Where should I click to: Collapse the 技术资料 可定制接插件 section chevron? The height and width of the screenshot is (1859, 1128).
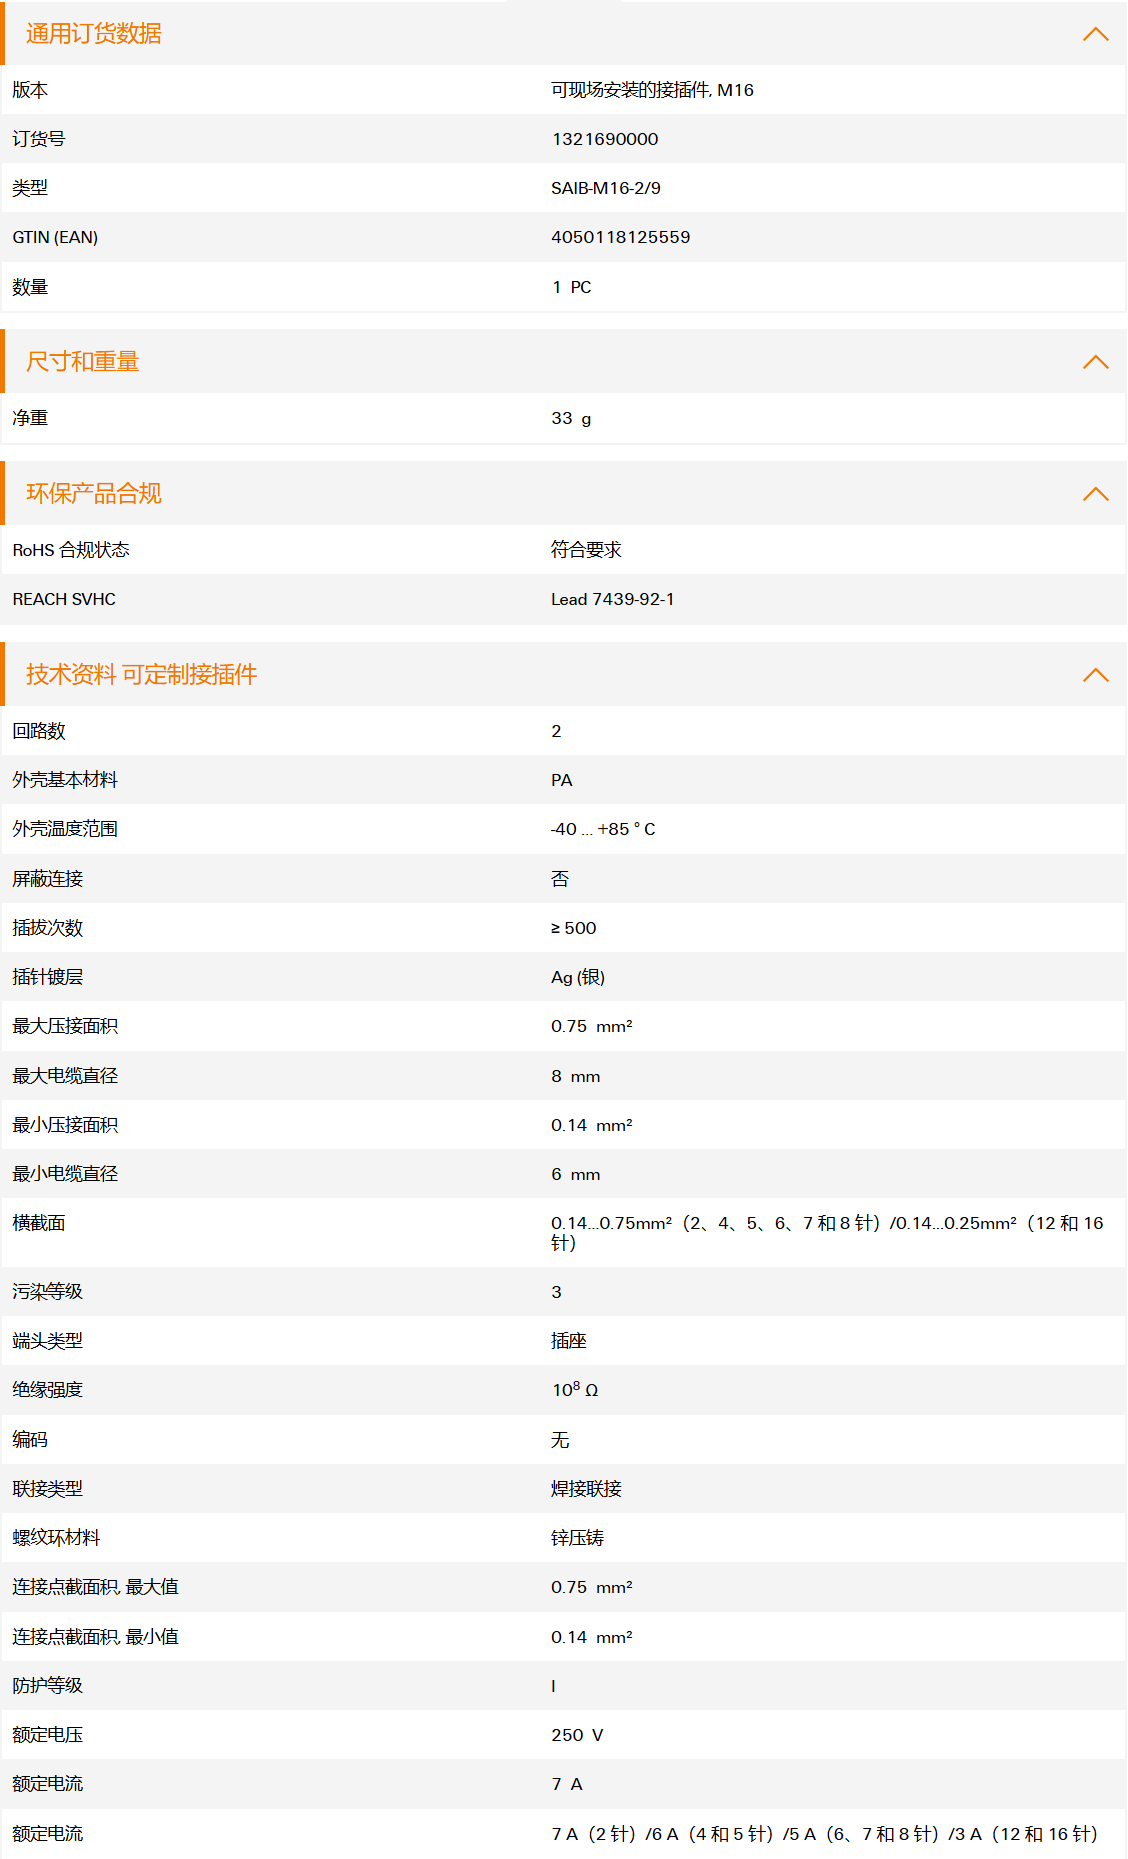point(1095,675)
